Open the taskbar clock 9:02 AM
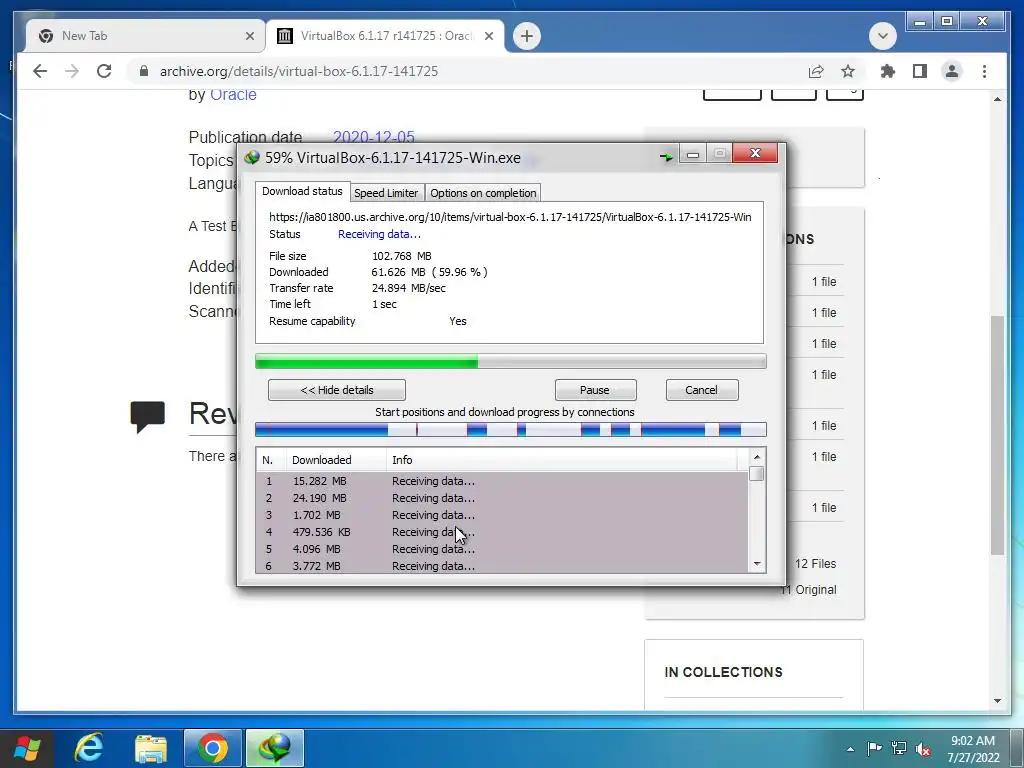 (x=973, y=749)
